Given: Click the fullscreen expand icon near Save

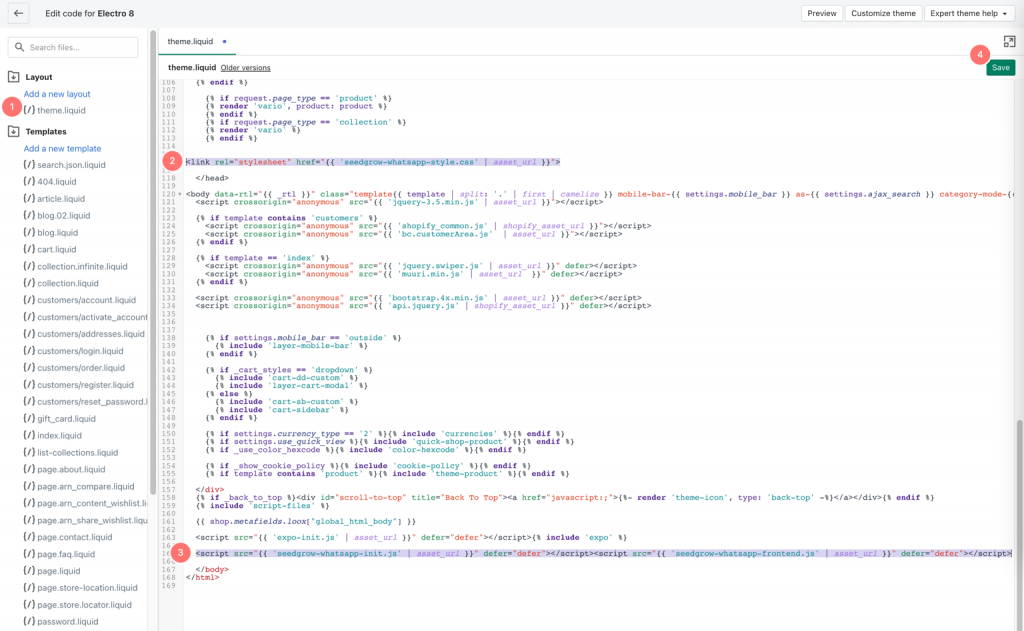Looking at the screenshot, I should tap(1010, 41).
